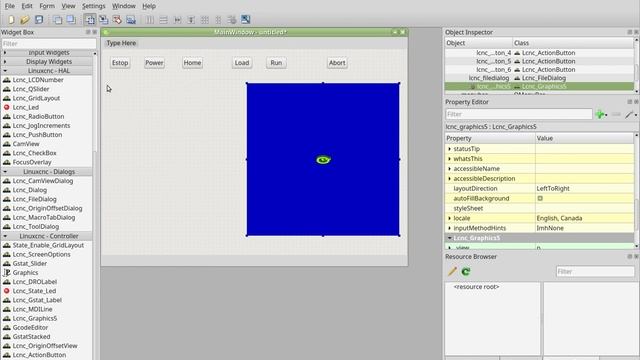Click Lay Out in Form Layout icon
The width and height of the screenshot is (640, 360).
(218, 20)
